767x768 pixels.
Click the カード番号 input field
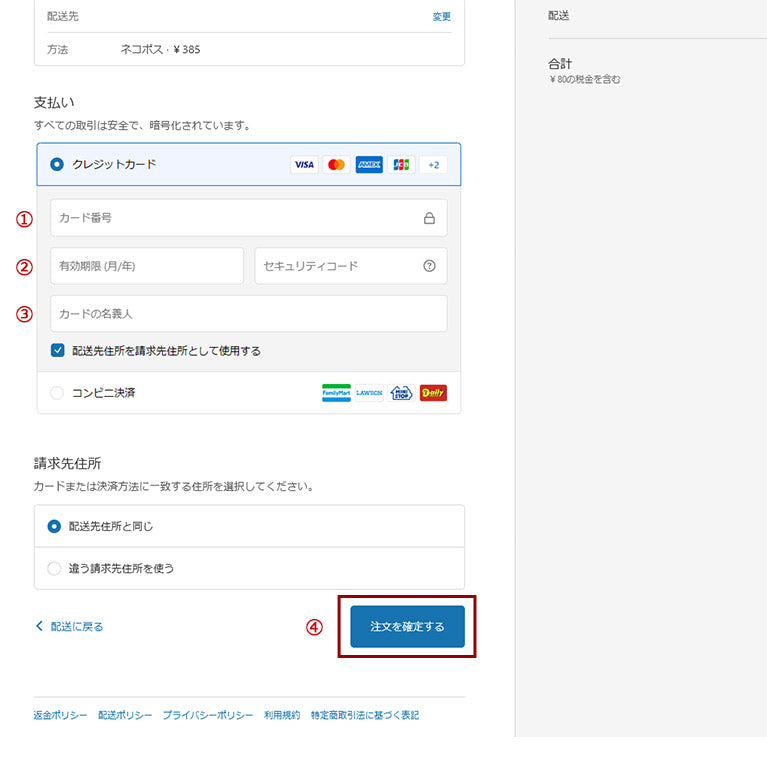pyautogui.click(x=249, y=218)
